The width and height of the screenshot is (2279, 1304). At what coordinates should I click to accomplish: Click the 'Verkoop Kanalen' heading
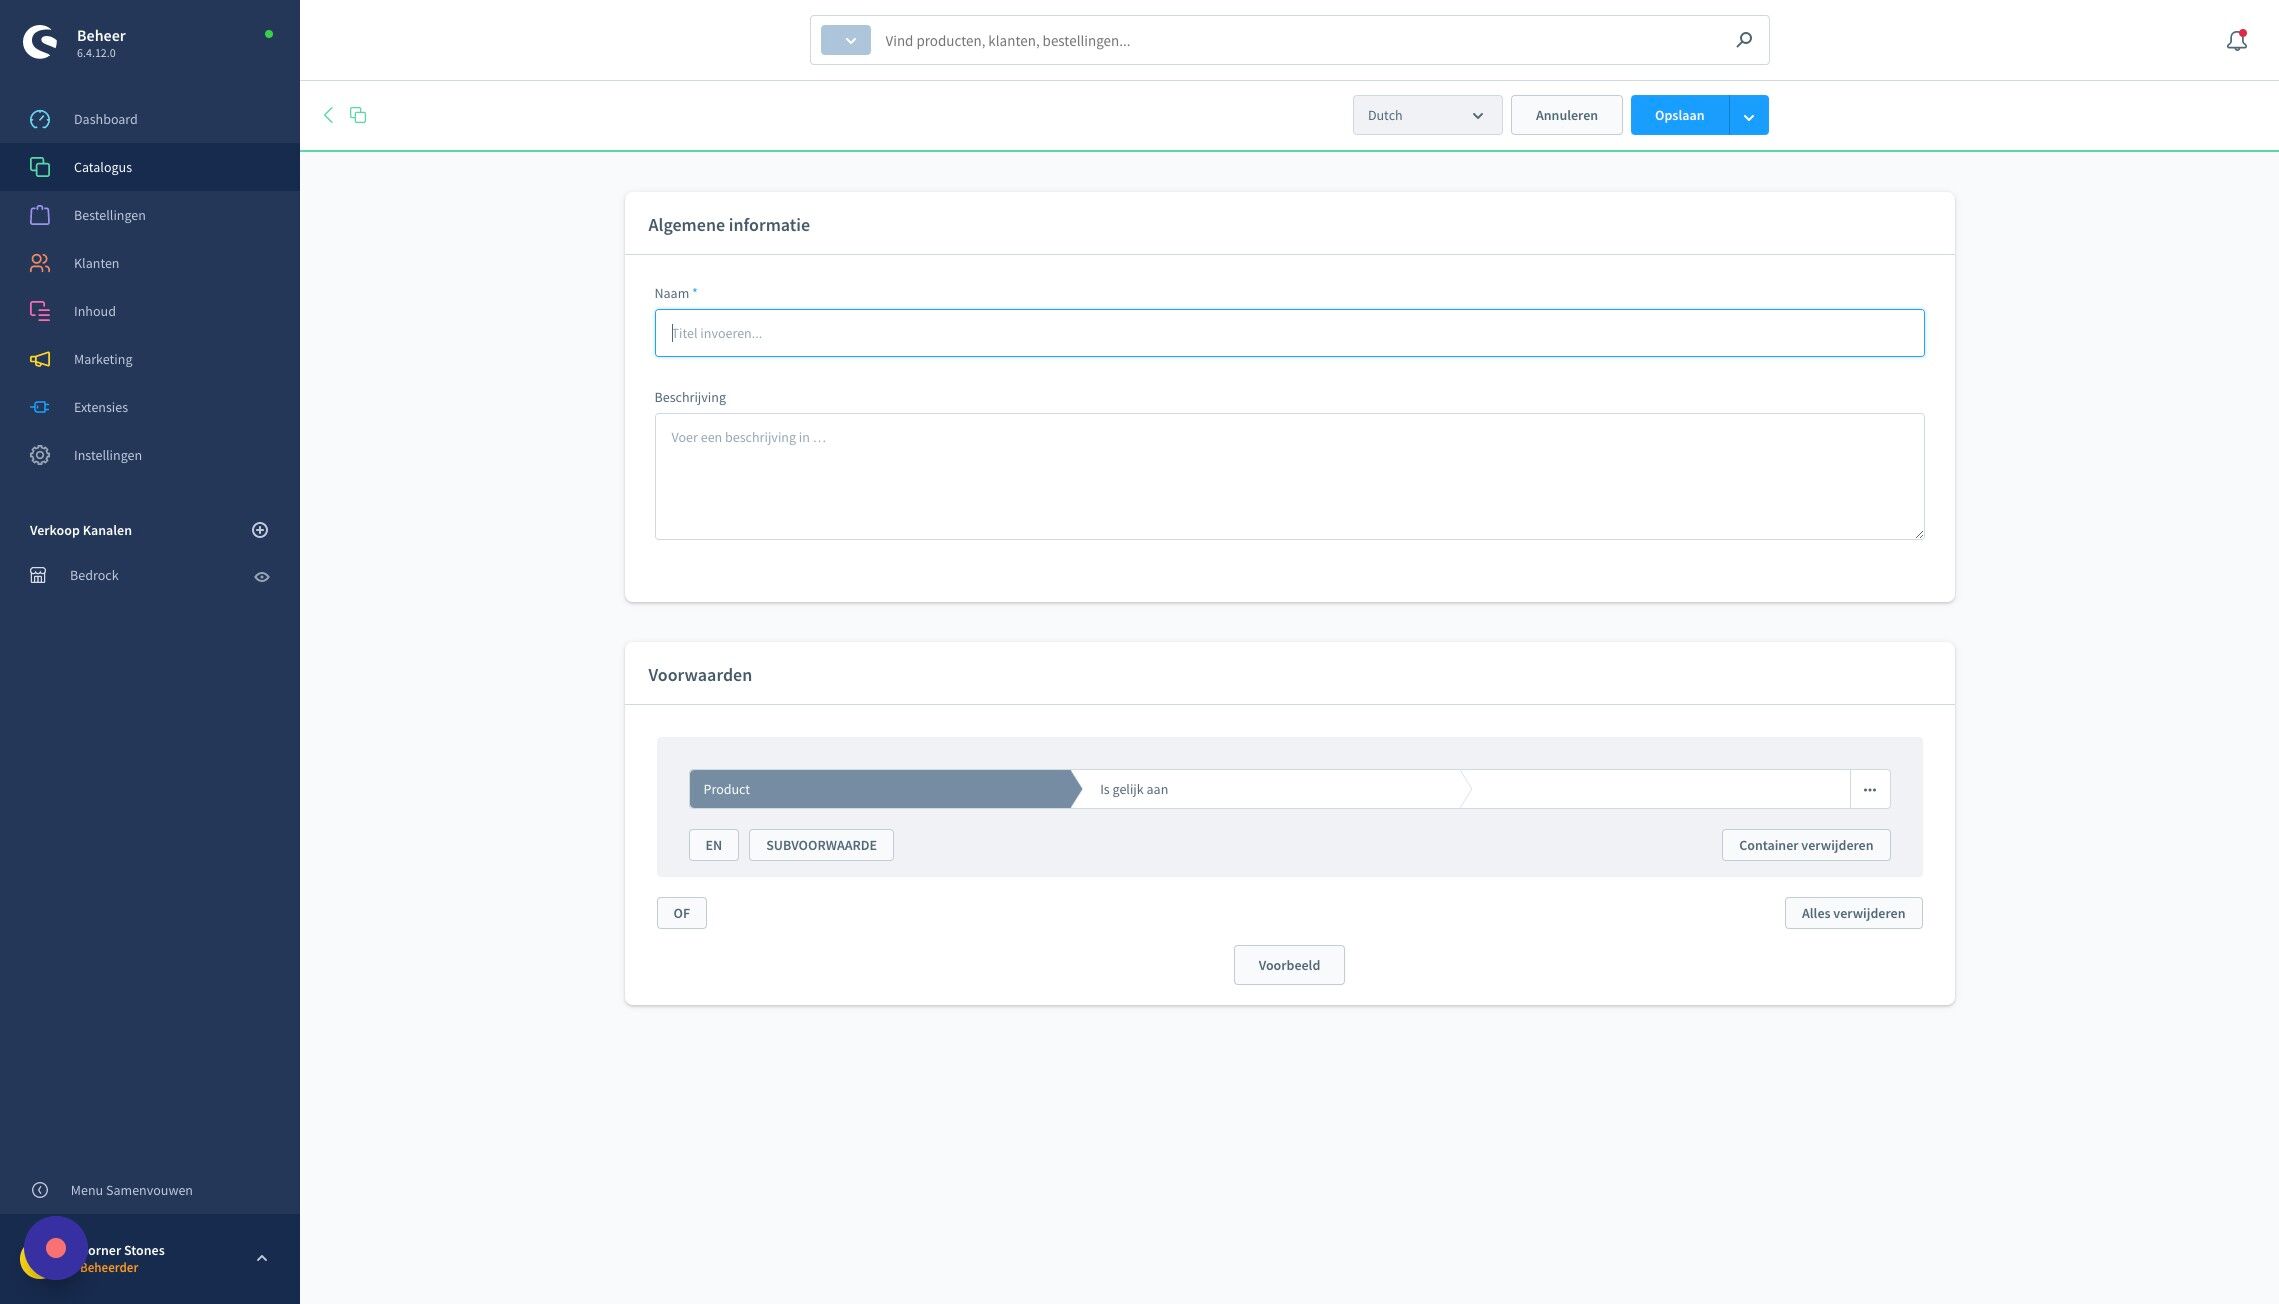(81, 530)
